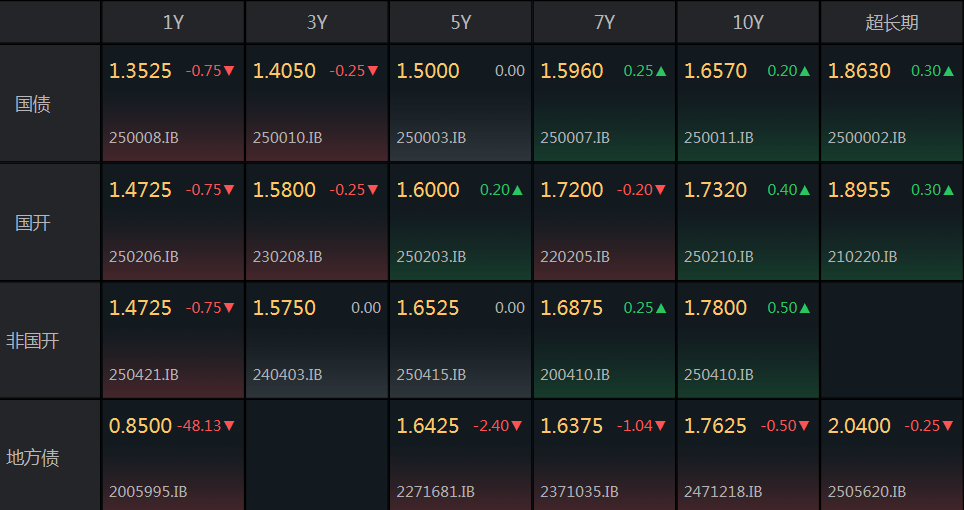Select the 超长期 column header
This screenshot has width=964, height=510.
pyautogui.click(x=891, y=23)
